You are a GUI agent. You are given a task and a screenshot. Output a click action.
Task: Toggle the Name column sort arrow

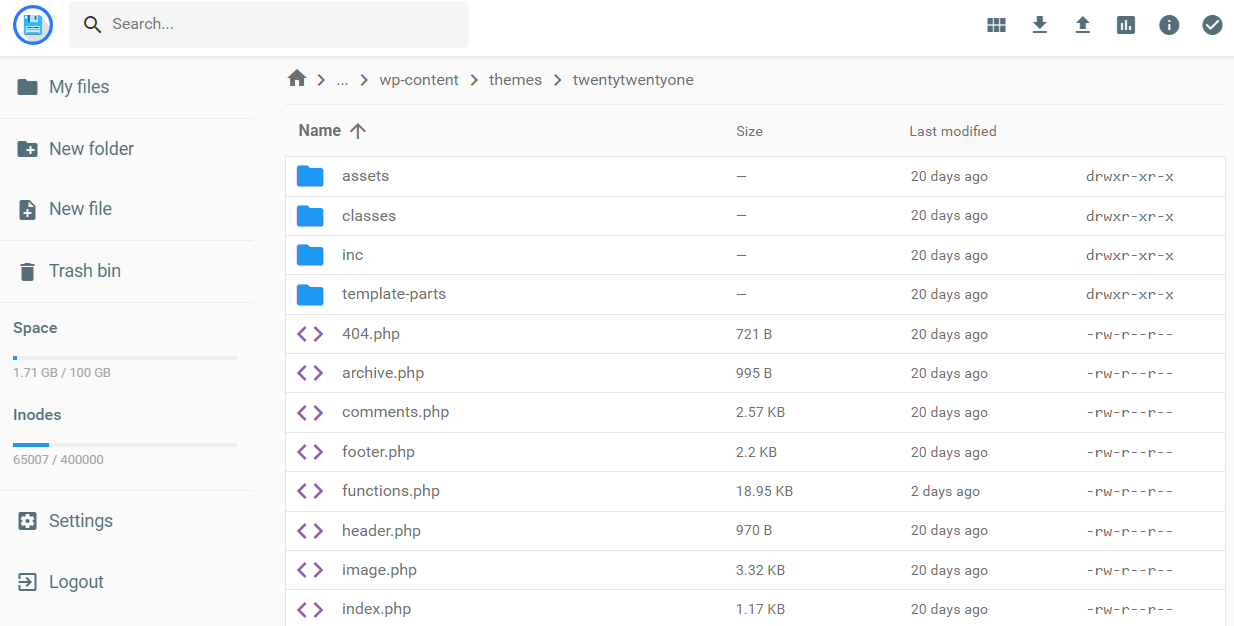tap(358, 130)
